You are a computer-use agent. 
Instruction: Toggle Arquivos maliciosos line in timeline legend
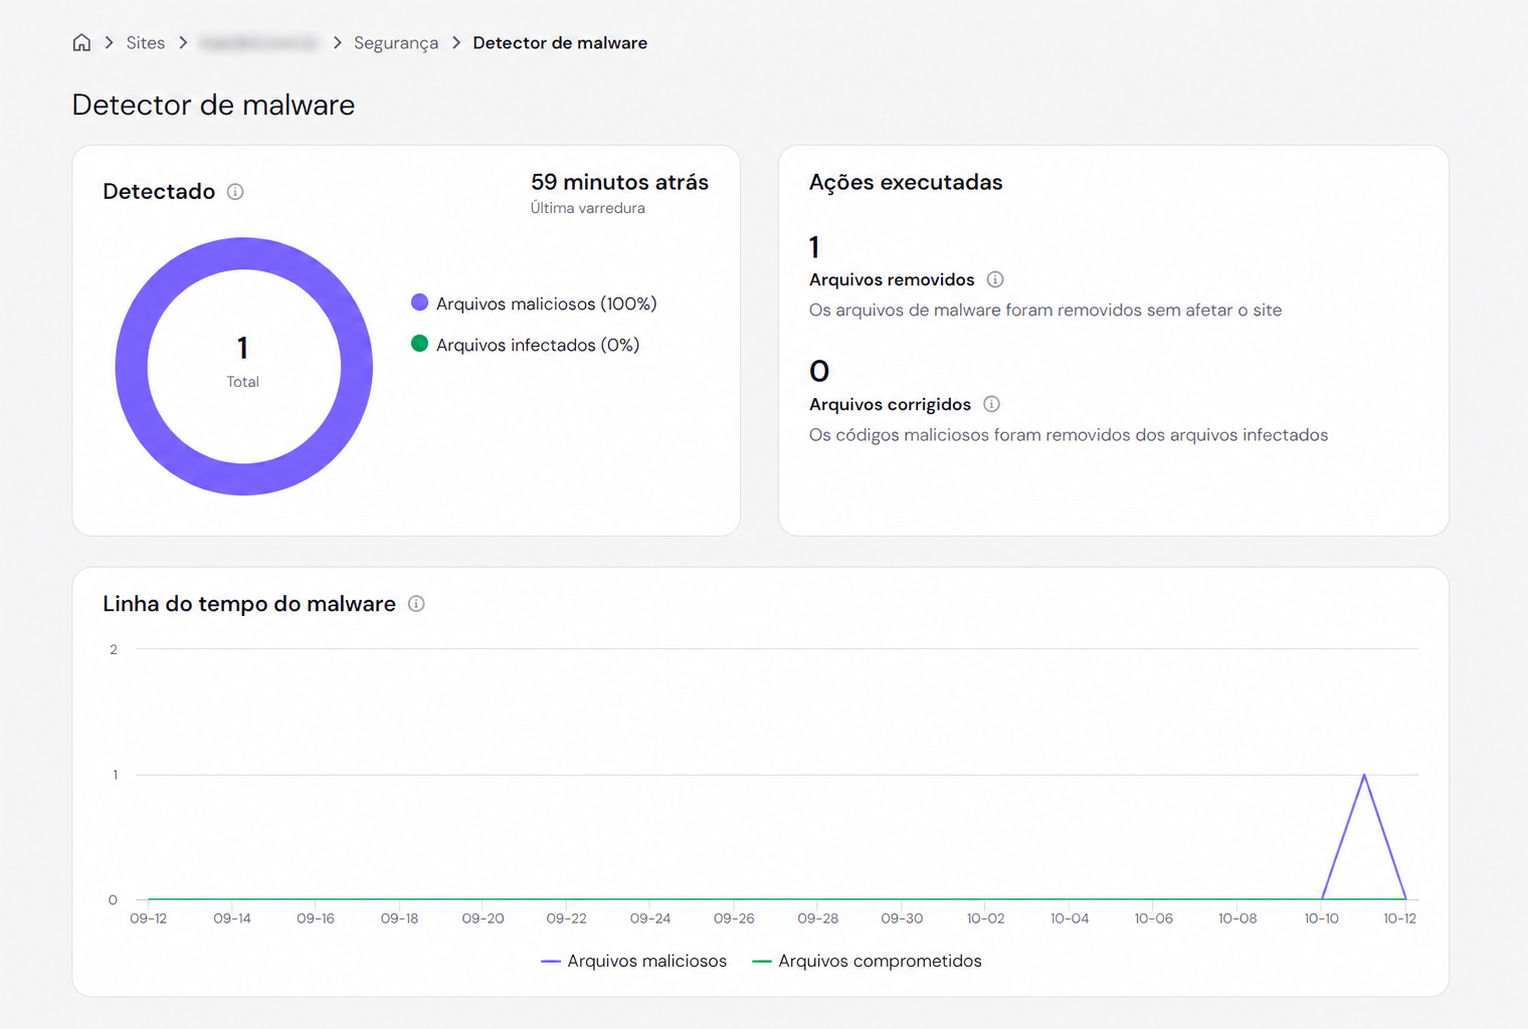(x=634, y=960)
